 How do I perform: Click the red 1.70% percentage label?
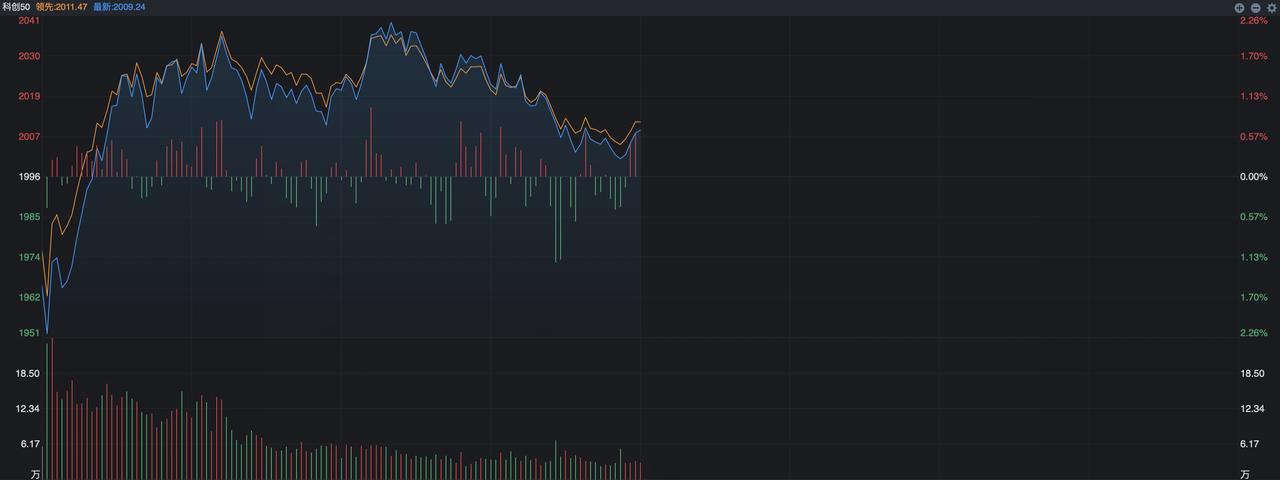[1254, 56]
